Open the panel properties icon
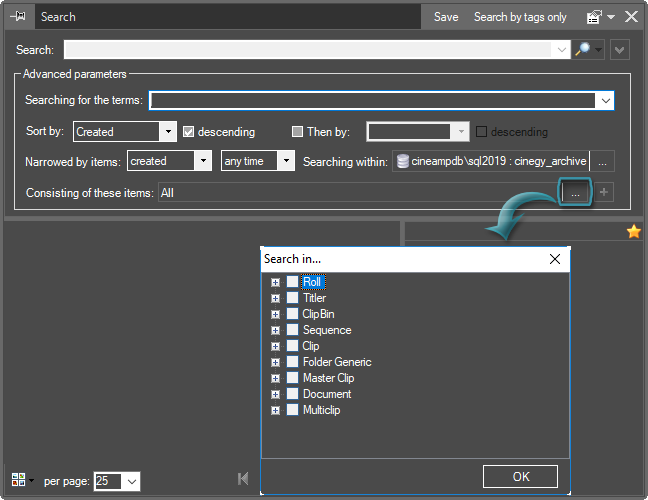 pyautogui.click(x=594, y=17)
